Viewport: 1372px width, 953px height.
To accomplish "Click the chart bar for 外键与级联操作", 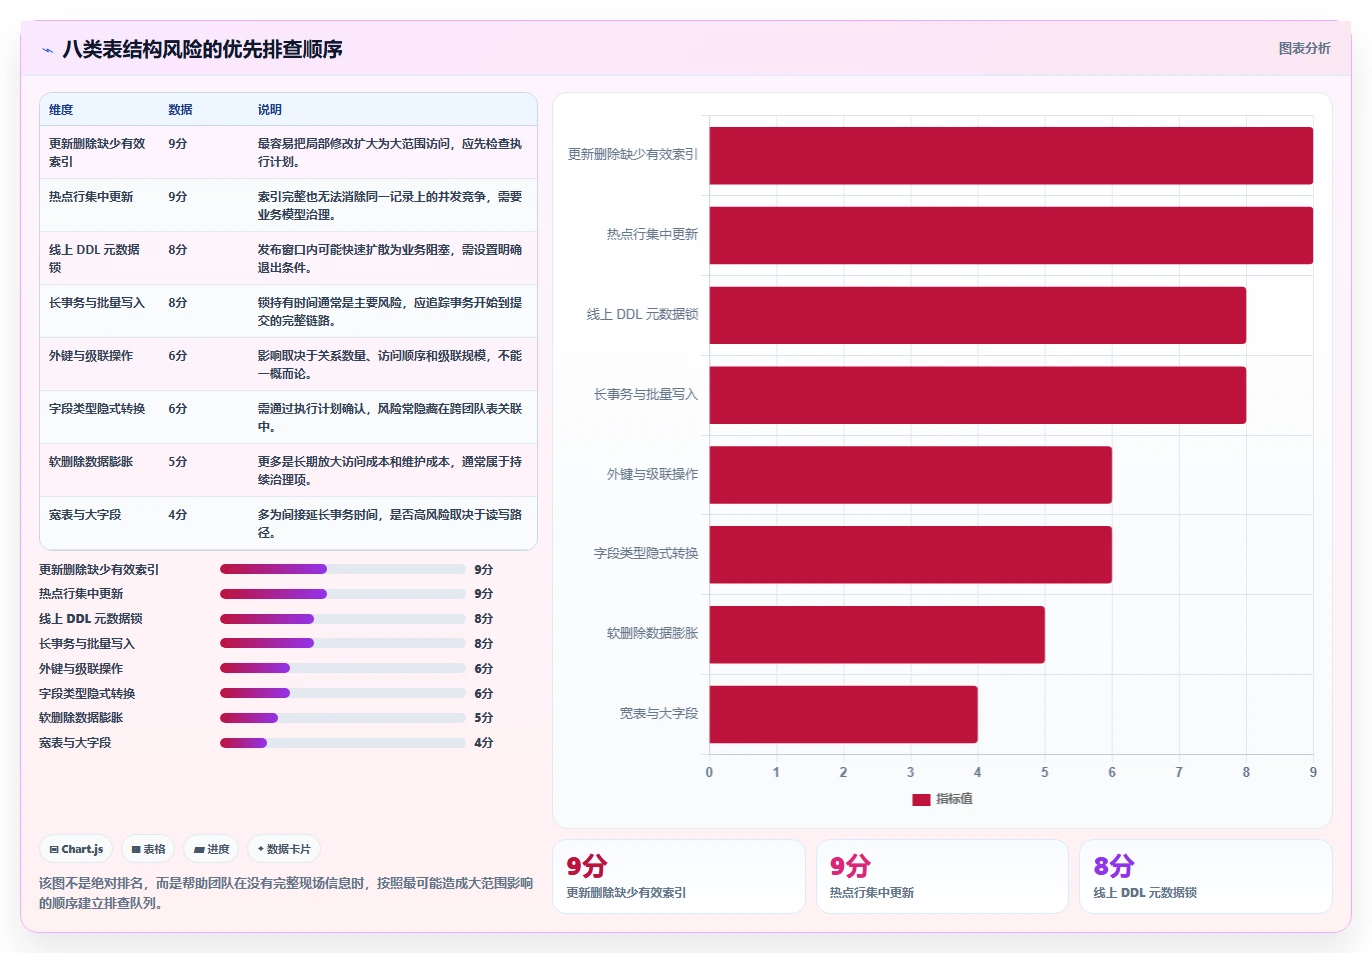I will [x=911, y=475].
